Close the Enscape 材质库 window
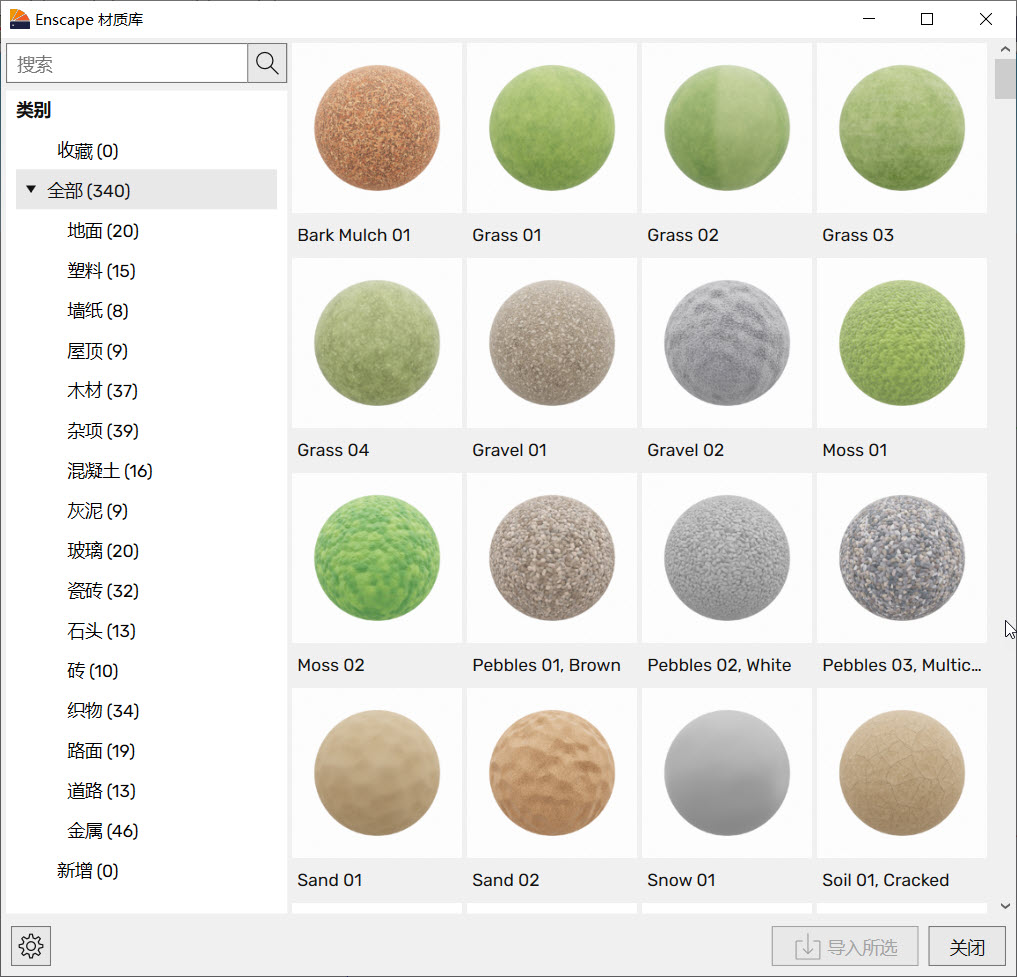The image size is (1017, 977). point(985,19)
